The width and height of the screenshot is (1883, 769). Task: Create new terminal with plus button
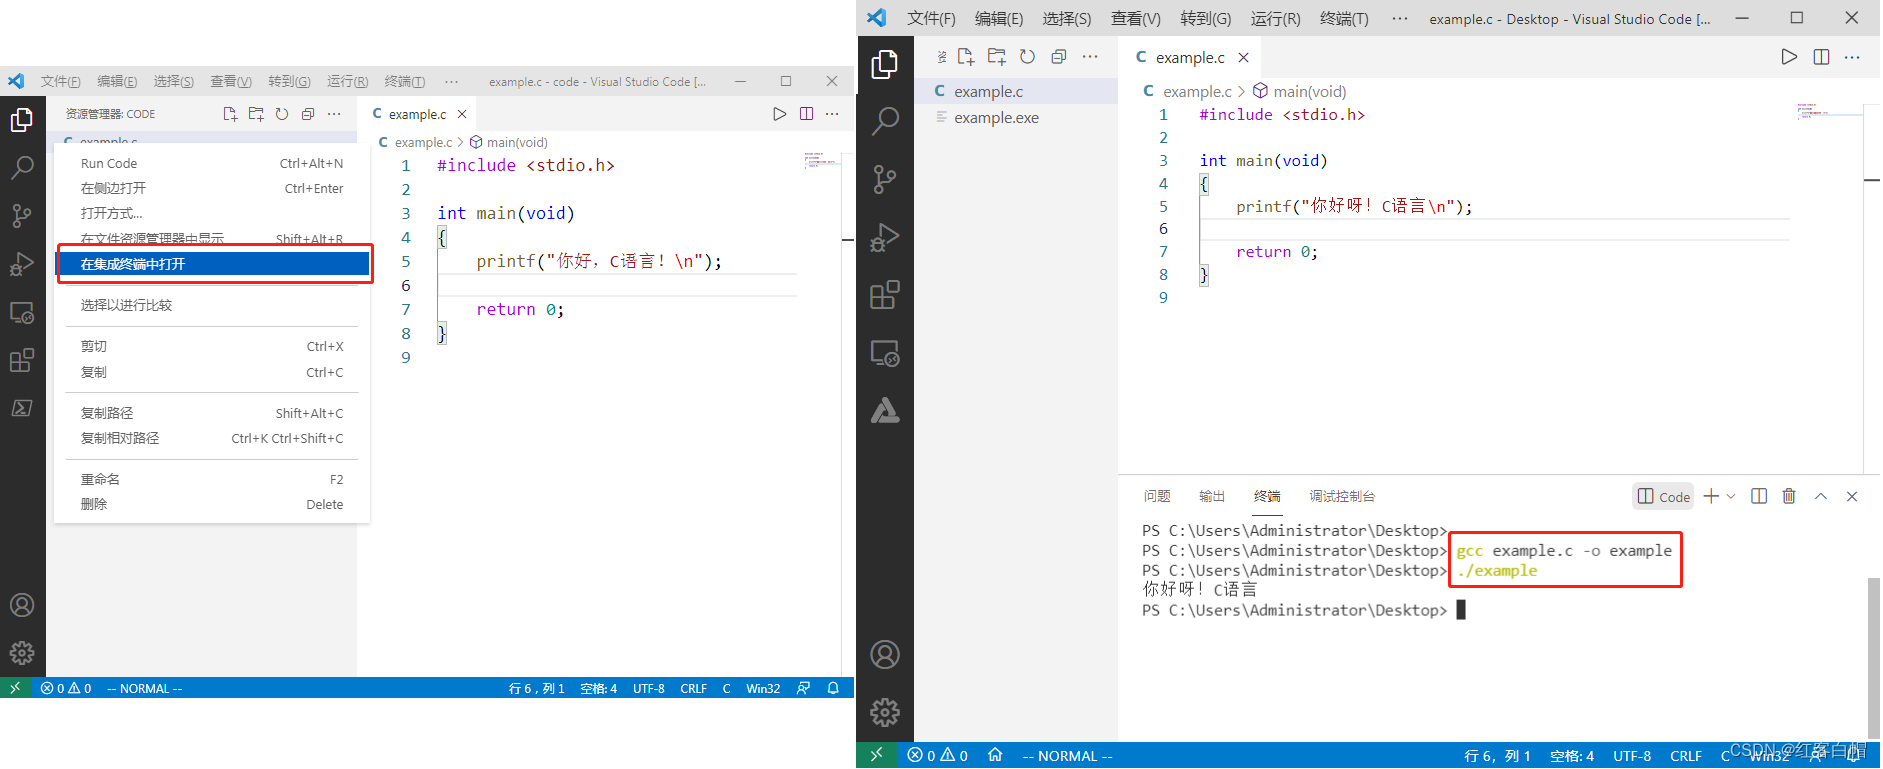1711,496
